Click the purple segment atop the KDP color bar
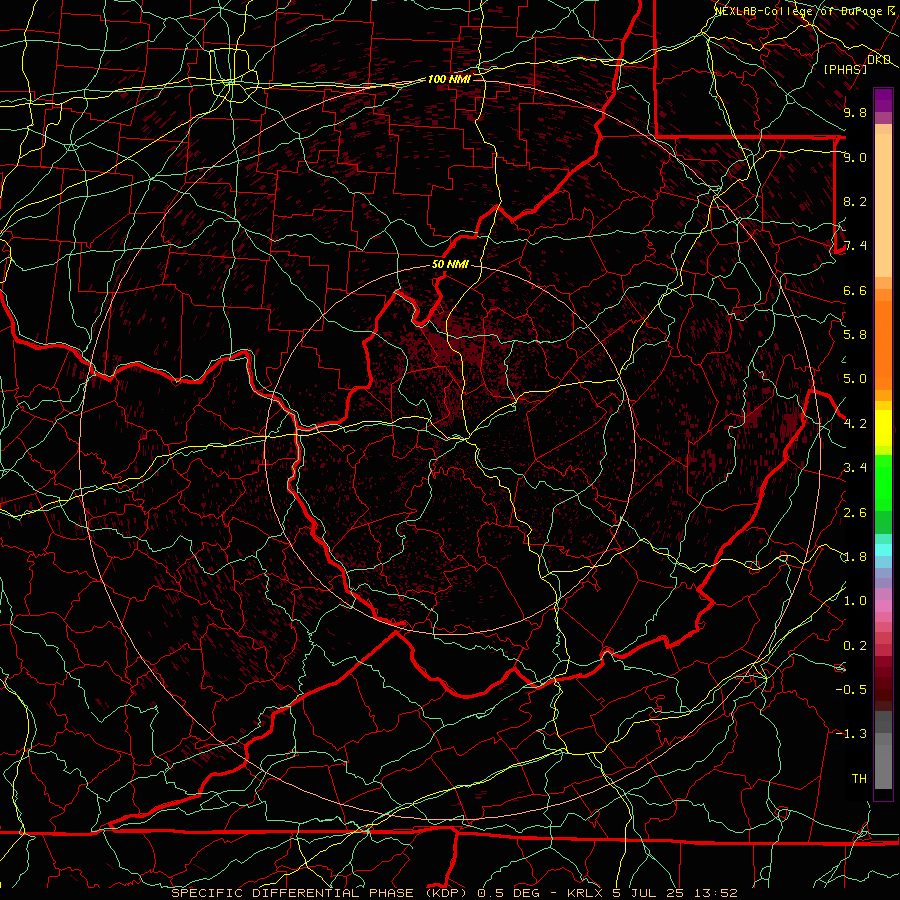This screenshot has height=900, width=900. click(883, 100)
